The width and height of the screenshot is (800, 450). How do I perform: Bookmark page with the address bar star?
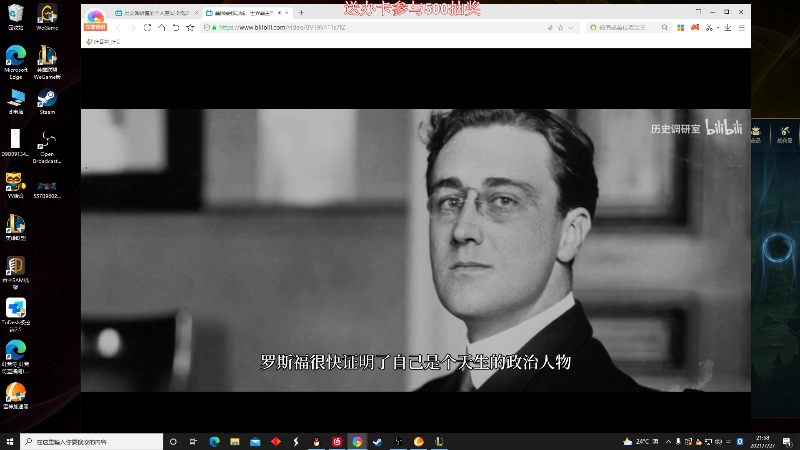[560, 28]
